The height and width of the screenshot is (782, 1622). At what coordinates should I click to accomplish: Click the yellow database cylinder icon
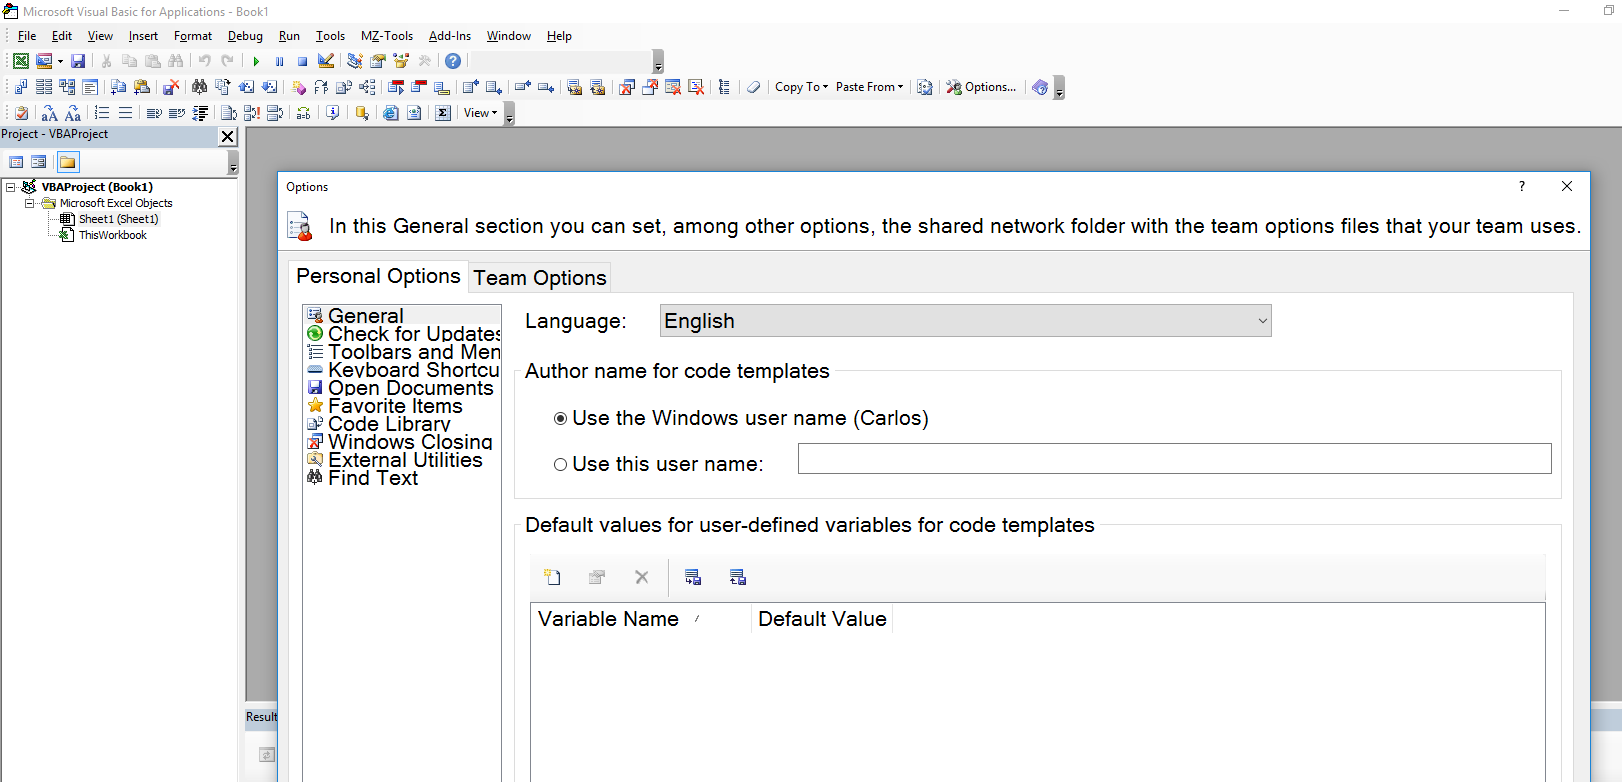pos(362,113)
